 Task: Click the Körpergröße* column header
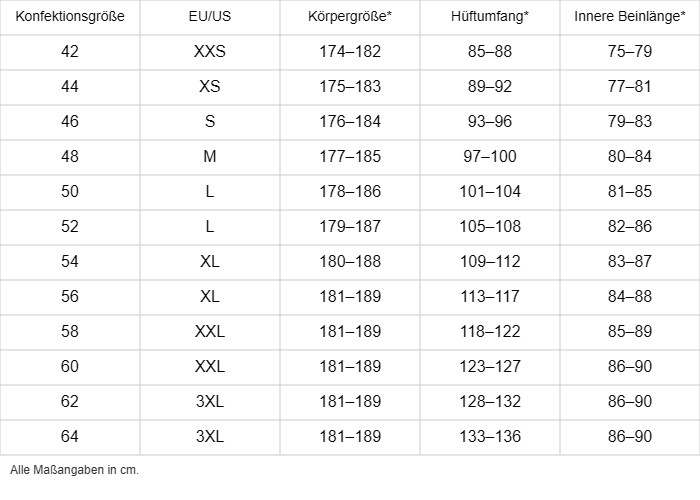point(350,18)
